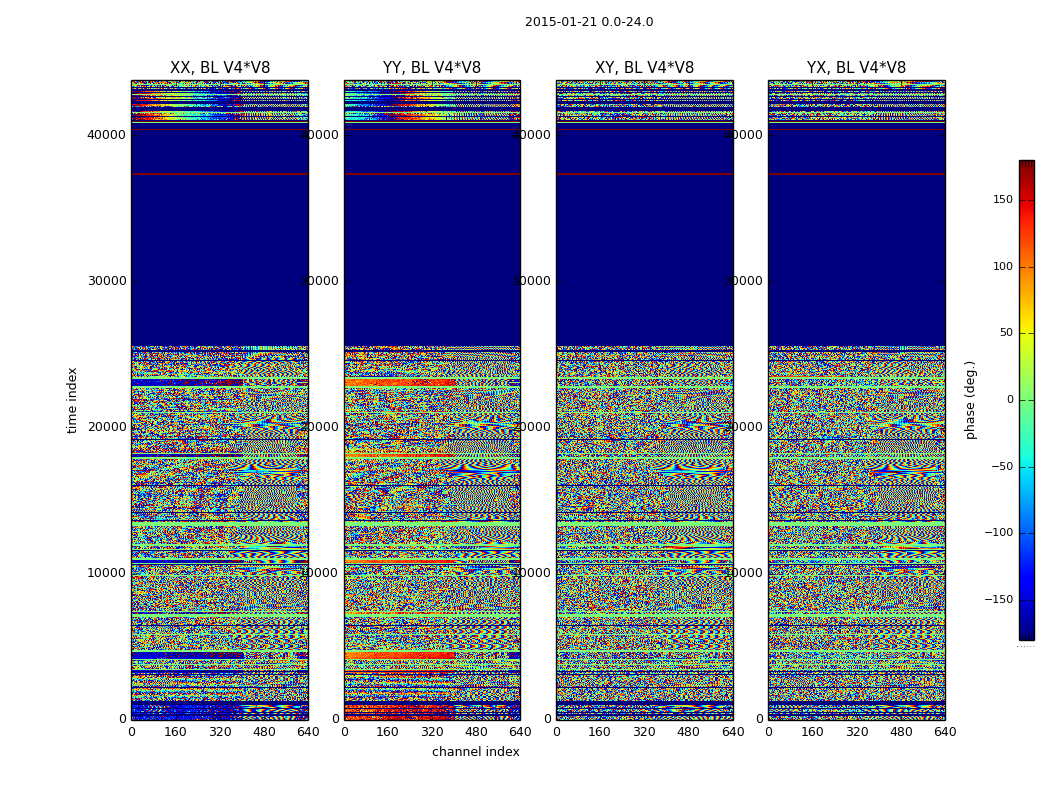This screenshot has height=800, width=1050.
Task: Click the 'channel index' x-axis label
Action: point(475,752)
